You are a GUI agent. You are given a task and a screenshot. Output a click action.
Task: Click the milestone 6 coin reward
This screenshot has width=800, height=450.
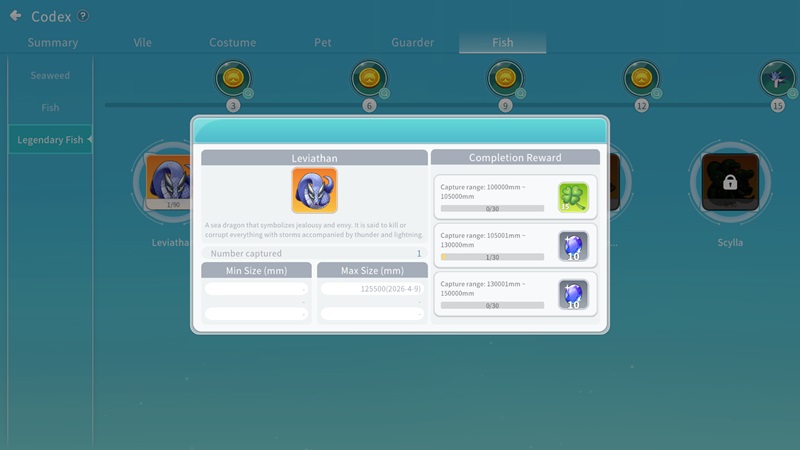click(369, 78)
